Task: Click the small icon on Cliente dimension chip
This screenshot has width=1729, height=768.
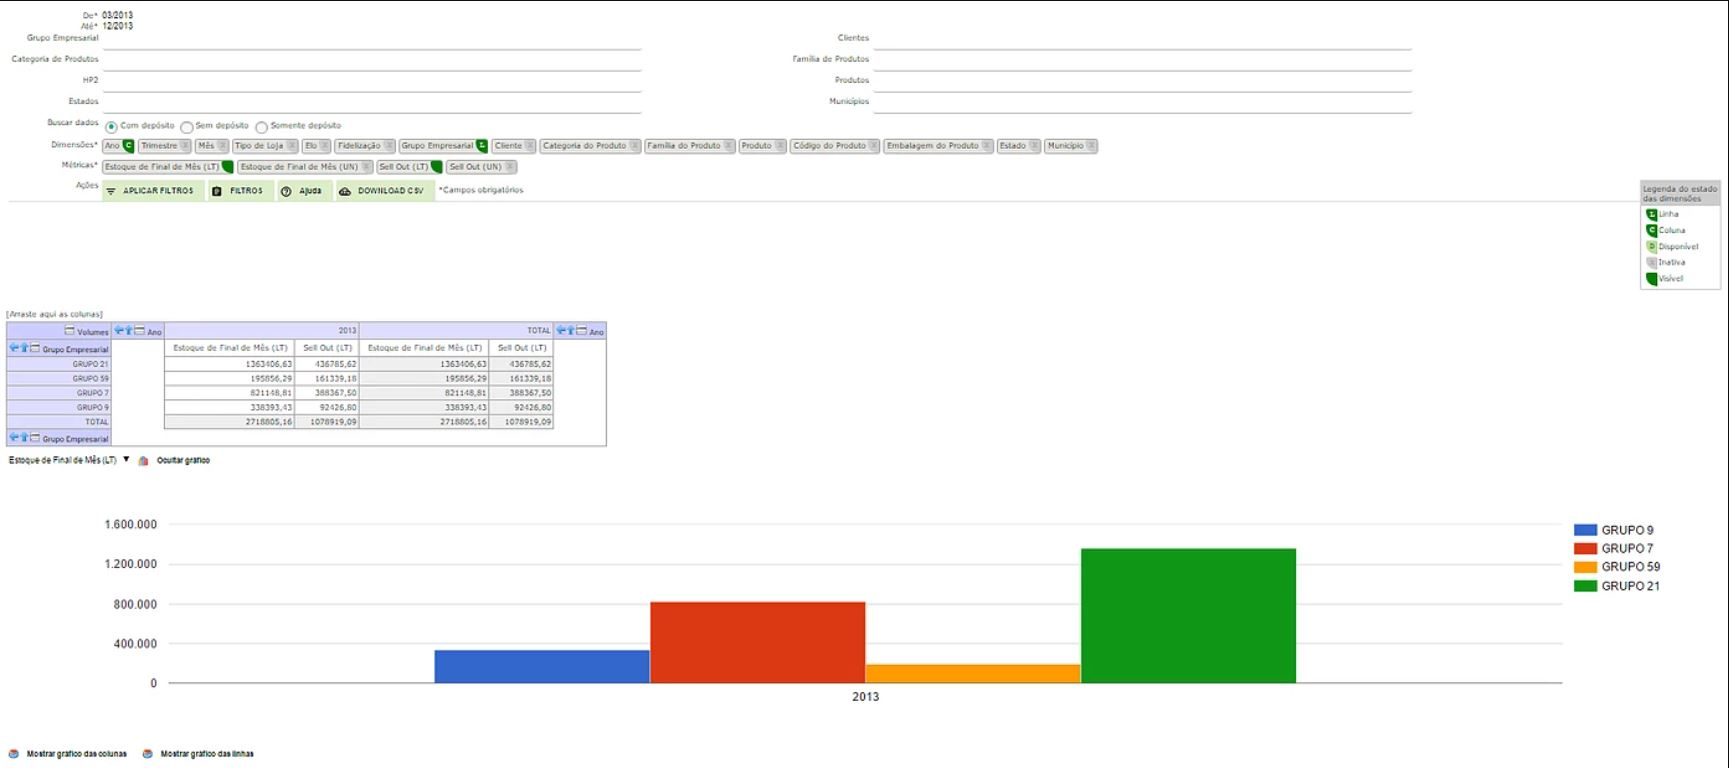Action: (x=530, y=146)
